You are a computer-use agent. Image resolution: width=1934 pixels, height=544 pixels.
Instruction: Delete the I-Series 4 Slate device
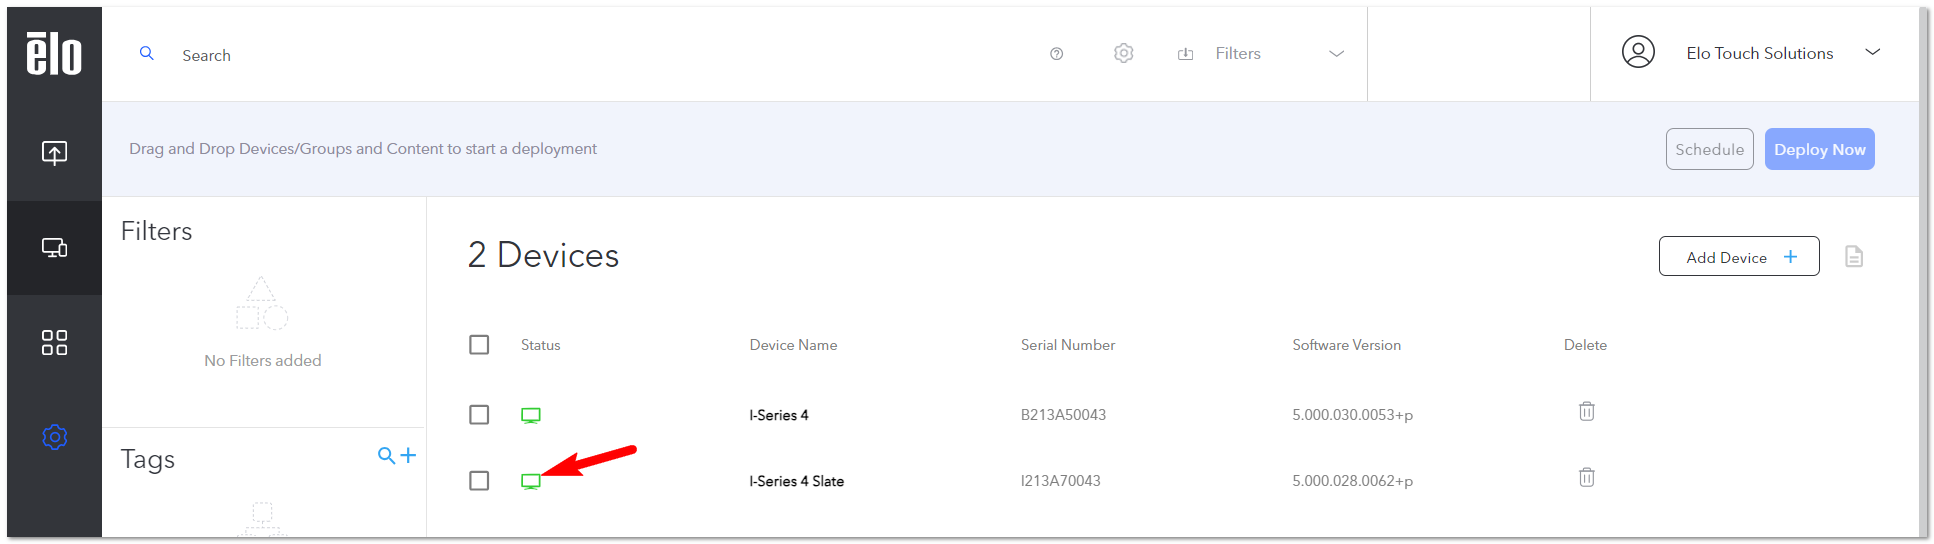pyautogui.click(x=1587, y=477)
